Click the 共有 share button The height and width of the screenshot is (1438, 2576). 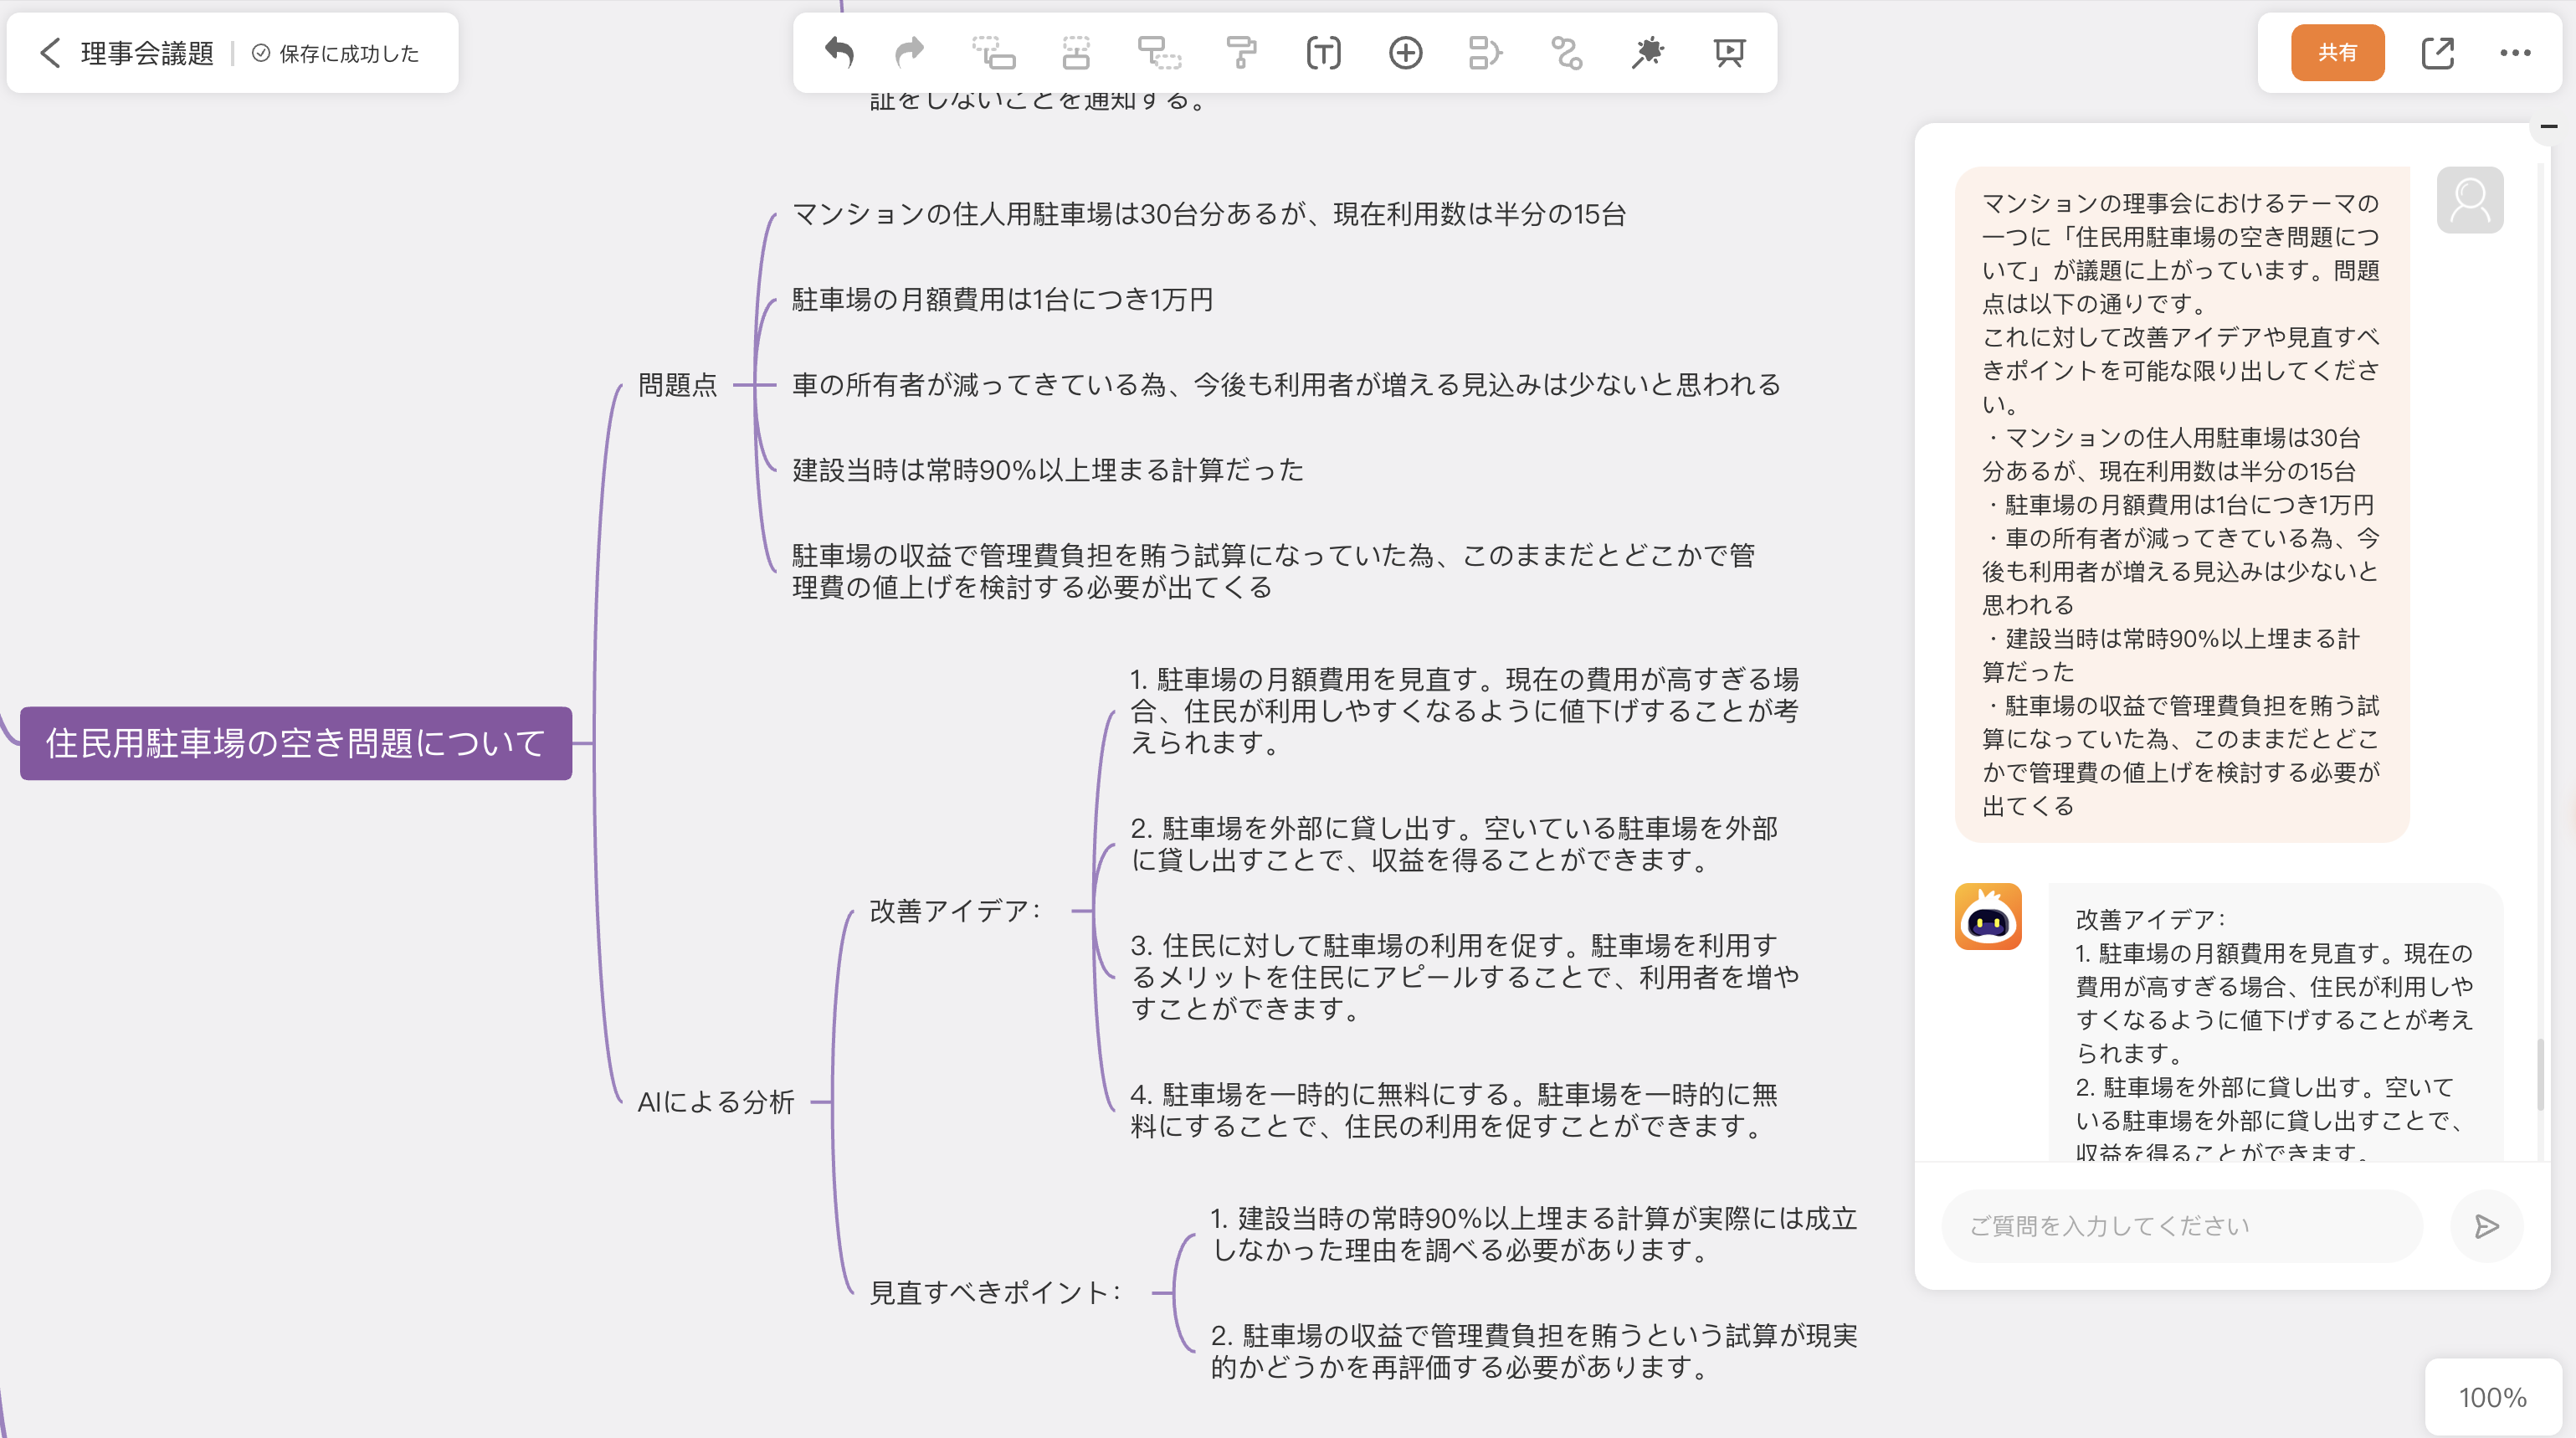(2337, 52)
